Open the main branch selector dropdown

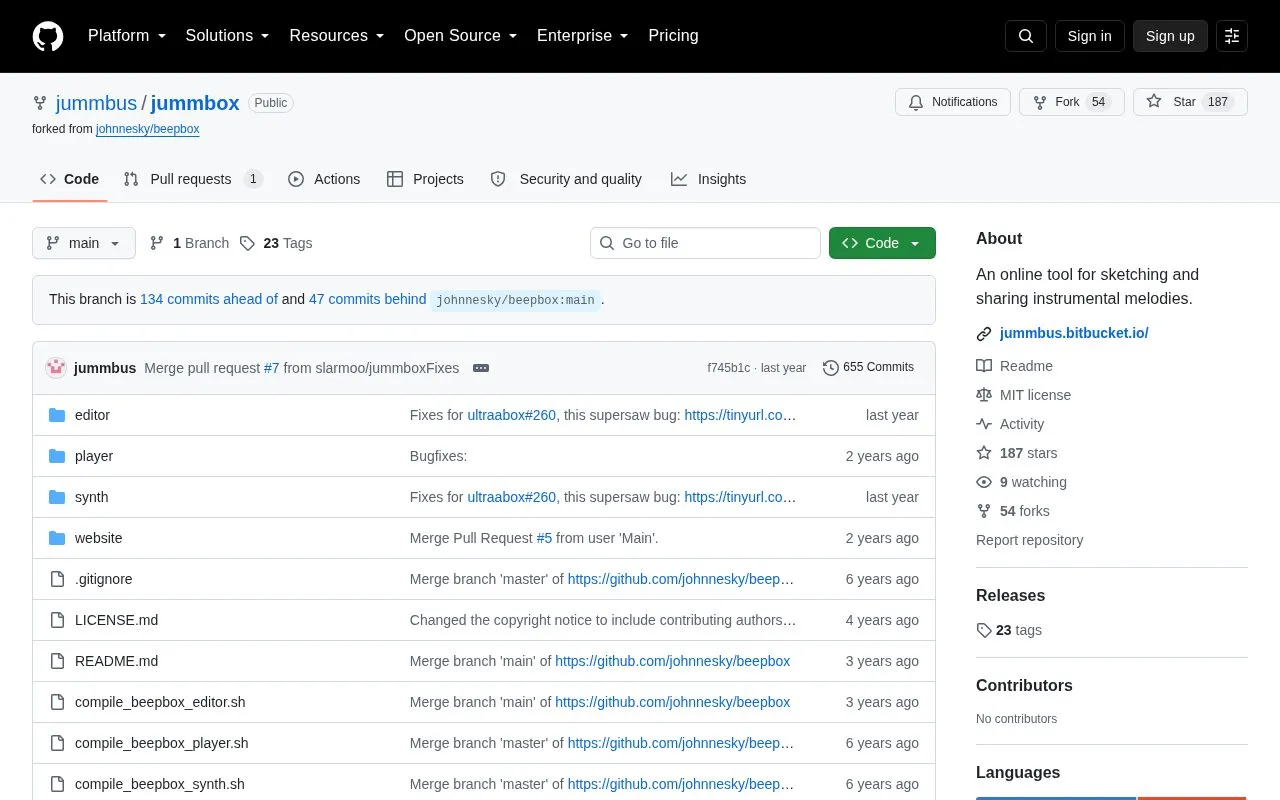(x=84, y=243)
